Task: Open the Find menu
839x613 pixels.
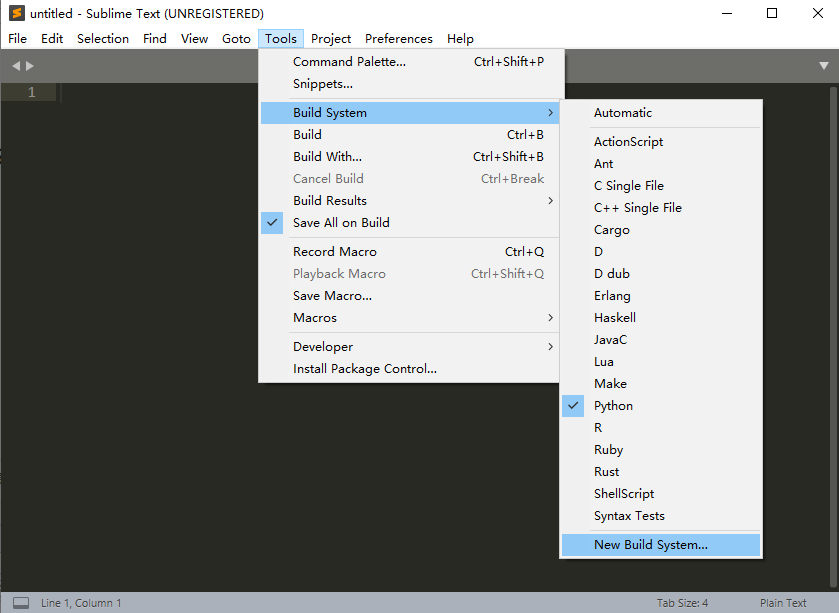Action: [155, 39]
